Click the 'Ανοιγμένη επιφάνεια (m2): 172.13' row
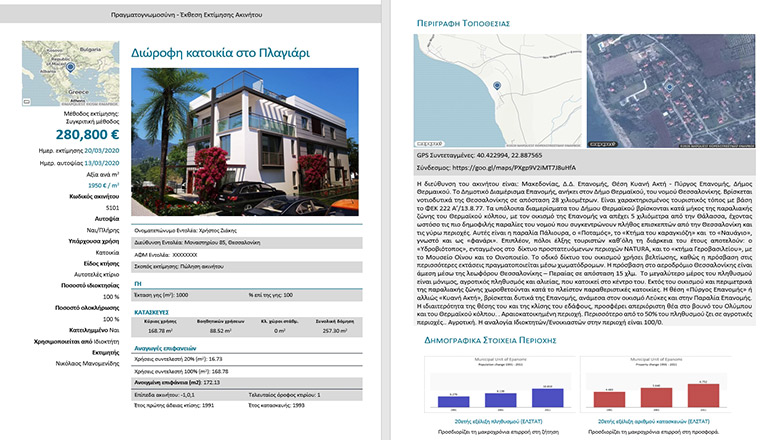Image resolution: width=770 pixels, height=440 pixels. [x=247, y=383]
